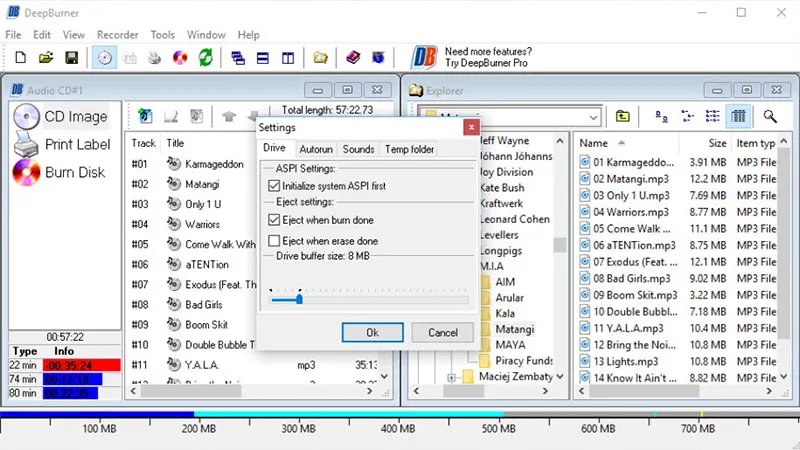The image size is (800, 450).
Task: Disable Eject when burn done
Action: pyautogui.click(x=275, y=219)
